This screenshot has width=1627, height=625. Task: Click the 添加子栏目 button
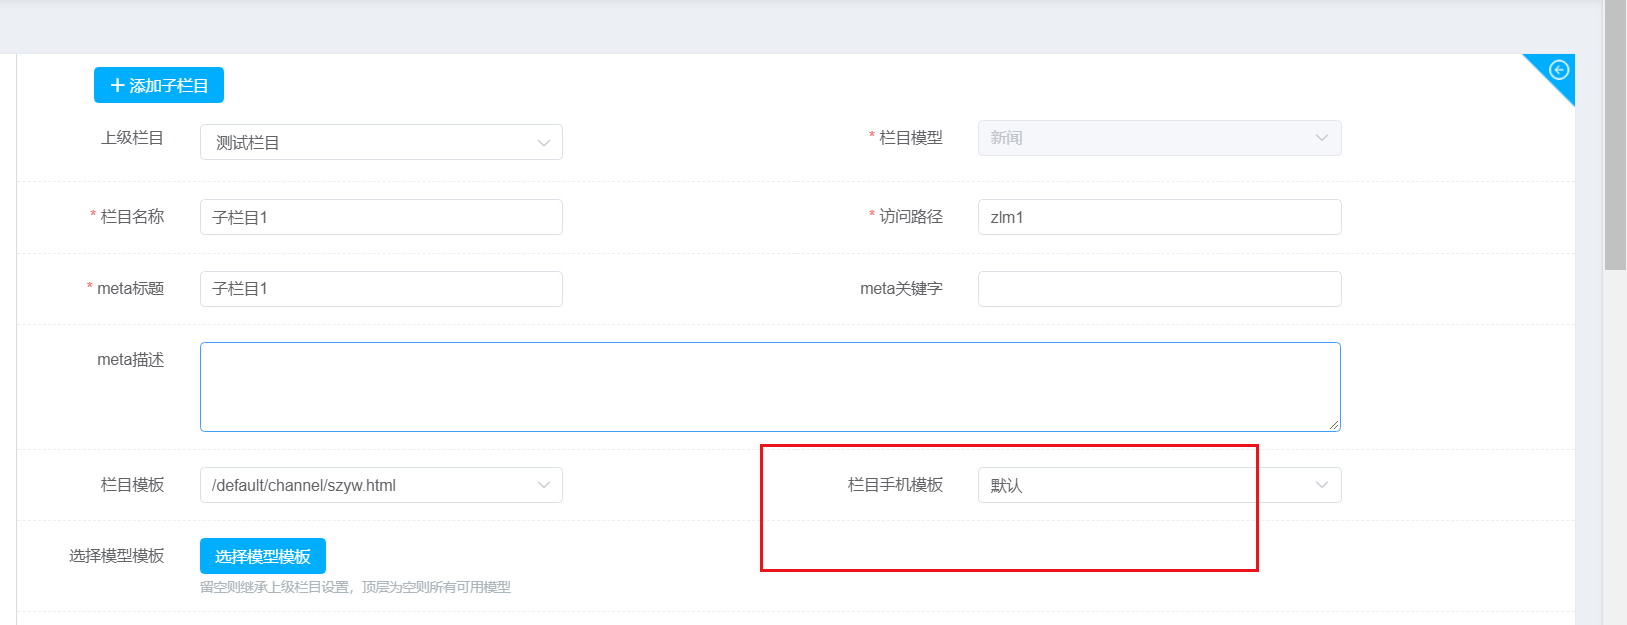click(159, 86)
